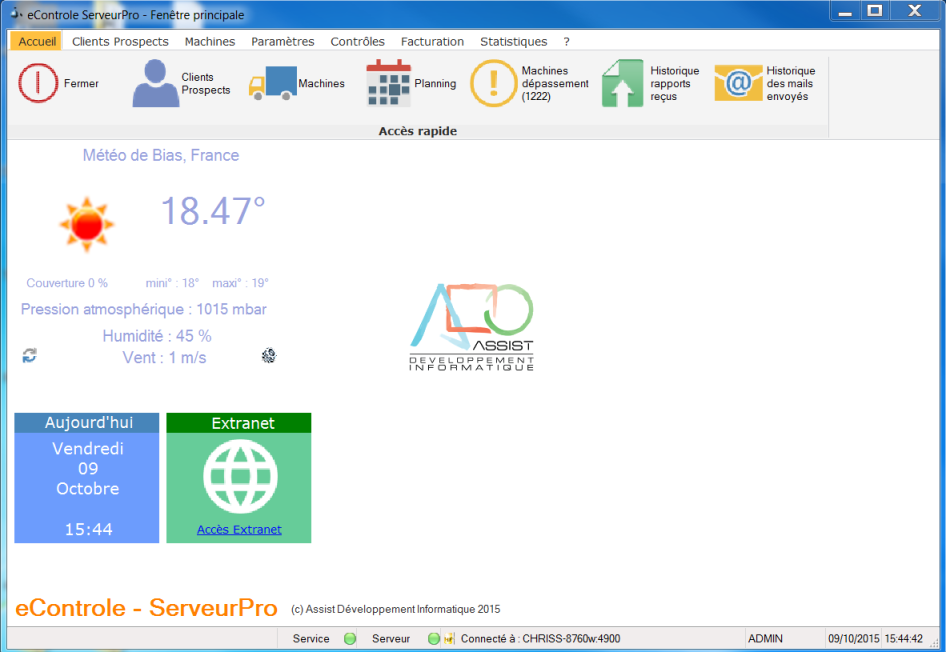Screen dimensions: 946x652
Task: Click the 09/10/2015 status bar date
Action: point(854,639)
